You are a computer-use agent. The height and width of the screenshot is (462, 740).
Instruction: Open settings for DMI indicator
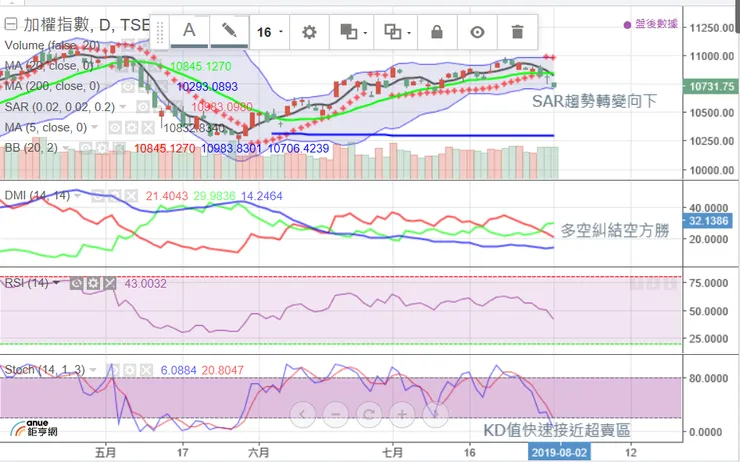[x=114, y=196]
